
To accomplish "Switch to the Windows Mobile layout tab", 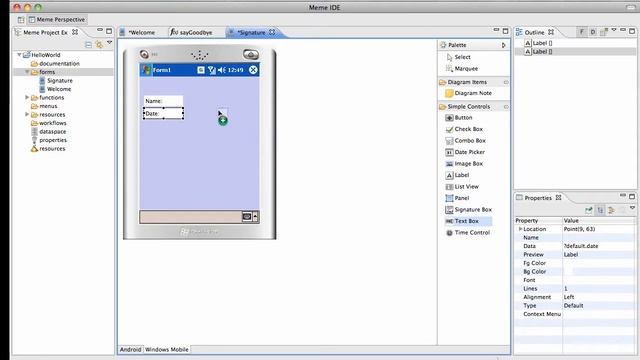I will (167, 349).
